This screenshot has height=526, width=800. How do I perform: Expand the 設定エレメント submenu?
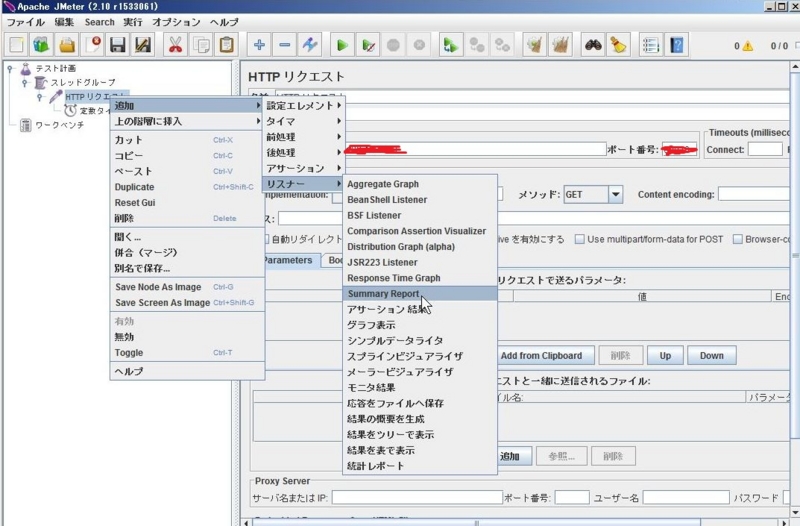tap(304, 106)
